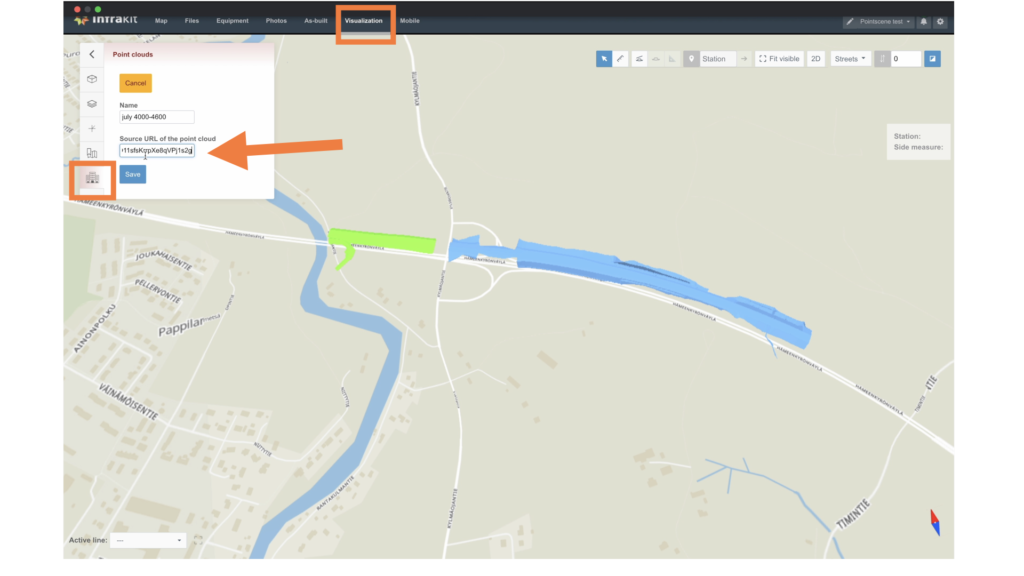Screen dimensions: 1024x576
Task: Click the station location pin icon
Action: [691, 59]
